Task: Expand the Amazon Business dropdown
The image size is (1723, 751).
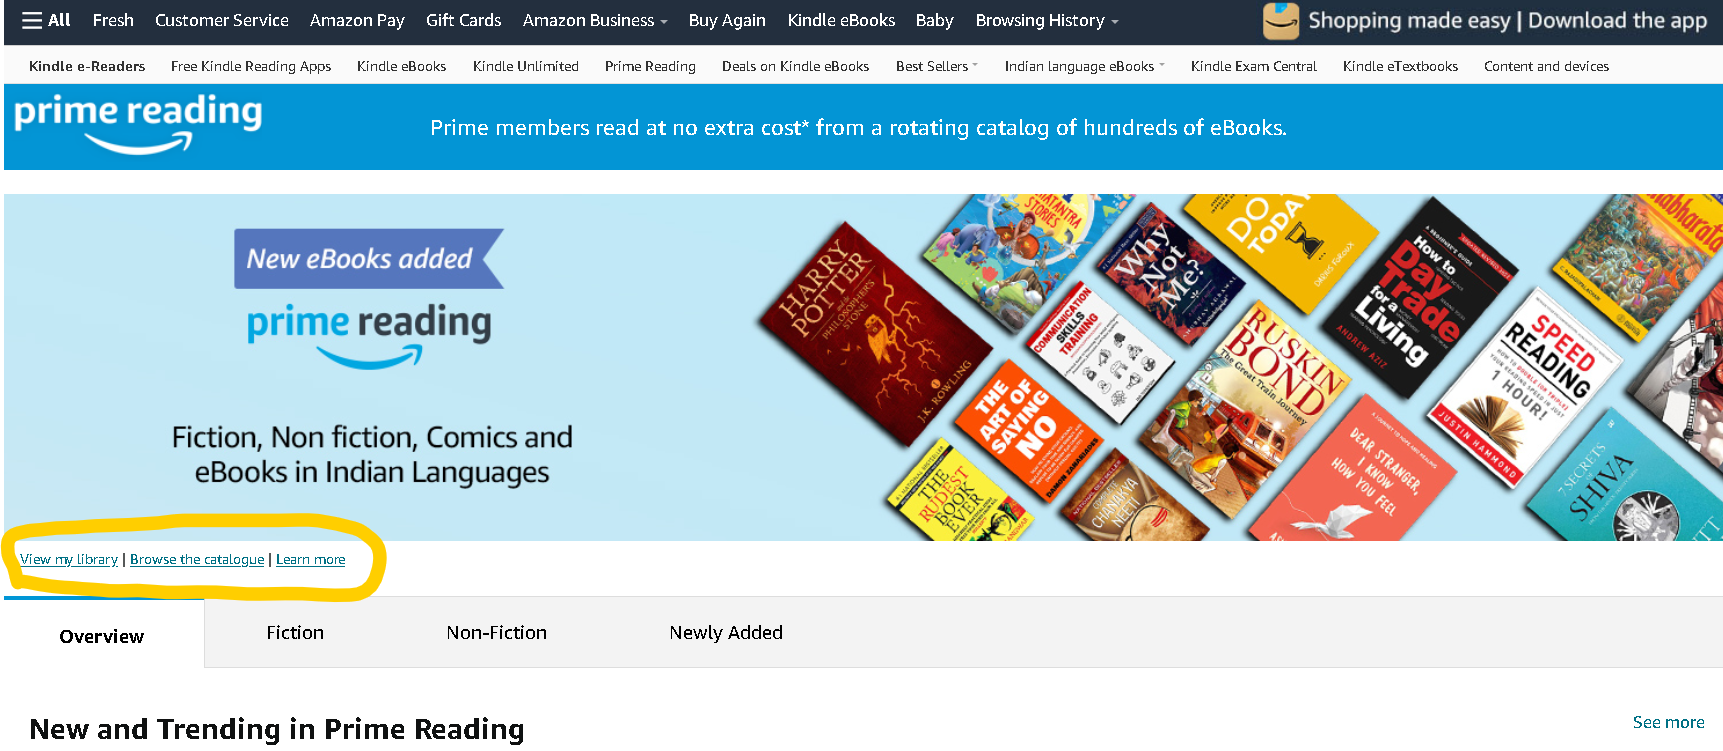Action: click(595, 20)
